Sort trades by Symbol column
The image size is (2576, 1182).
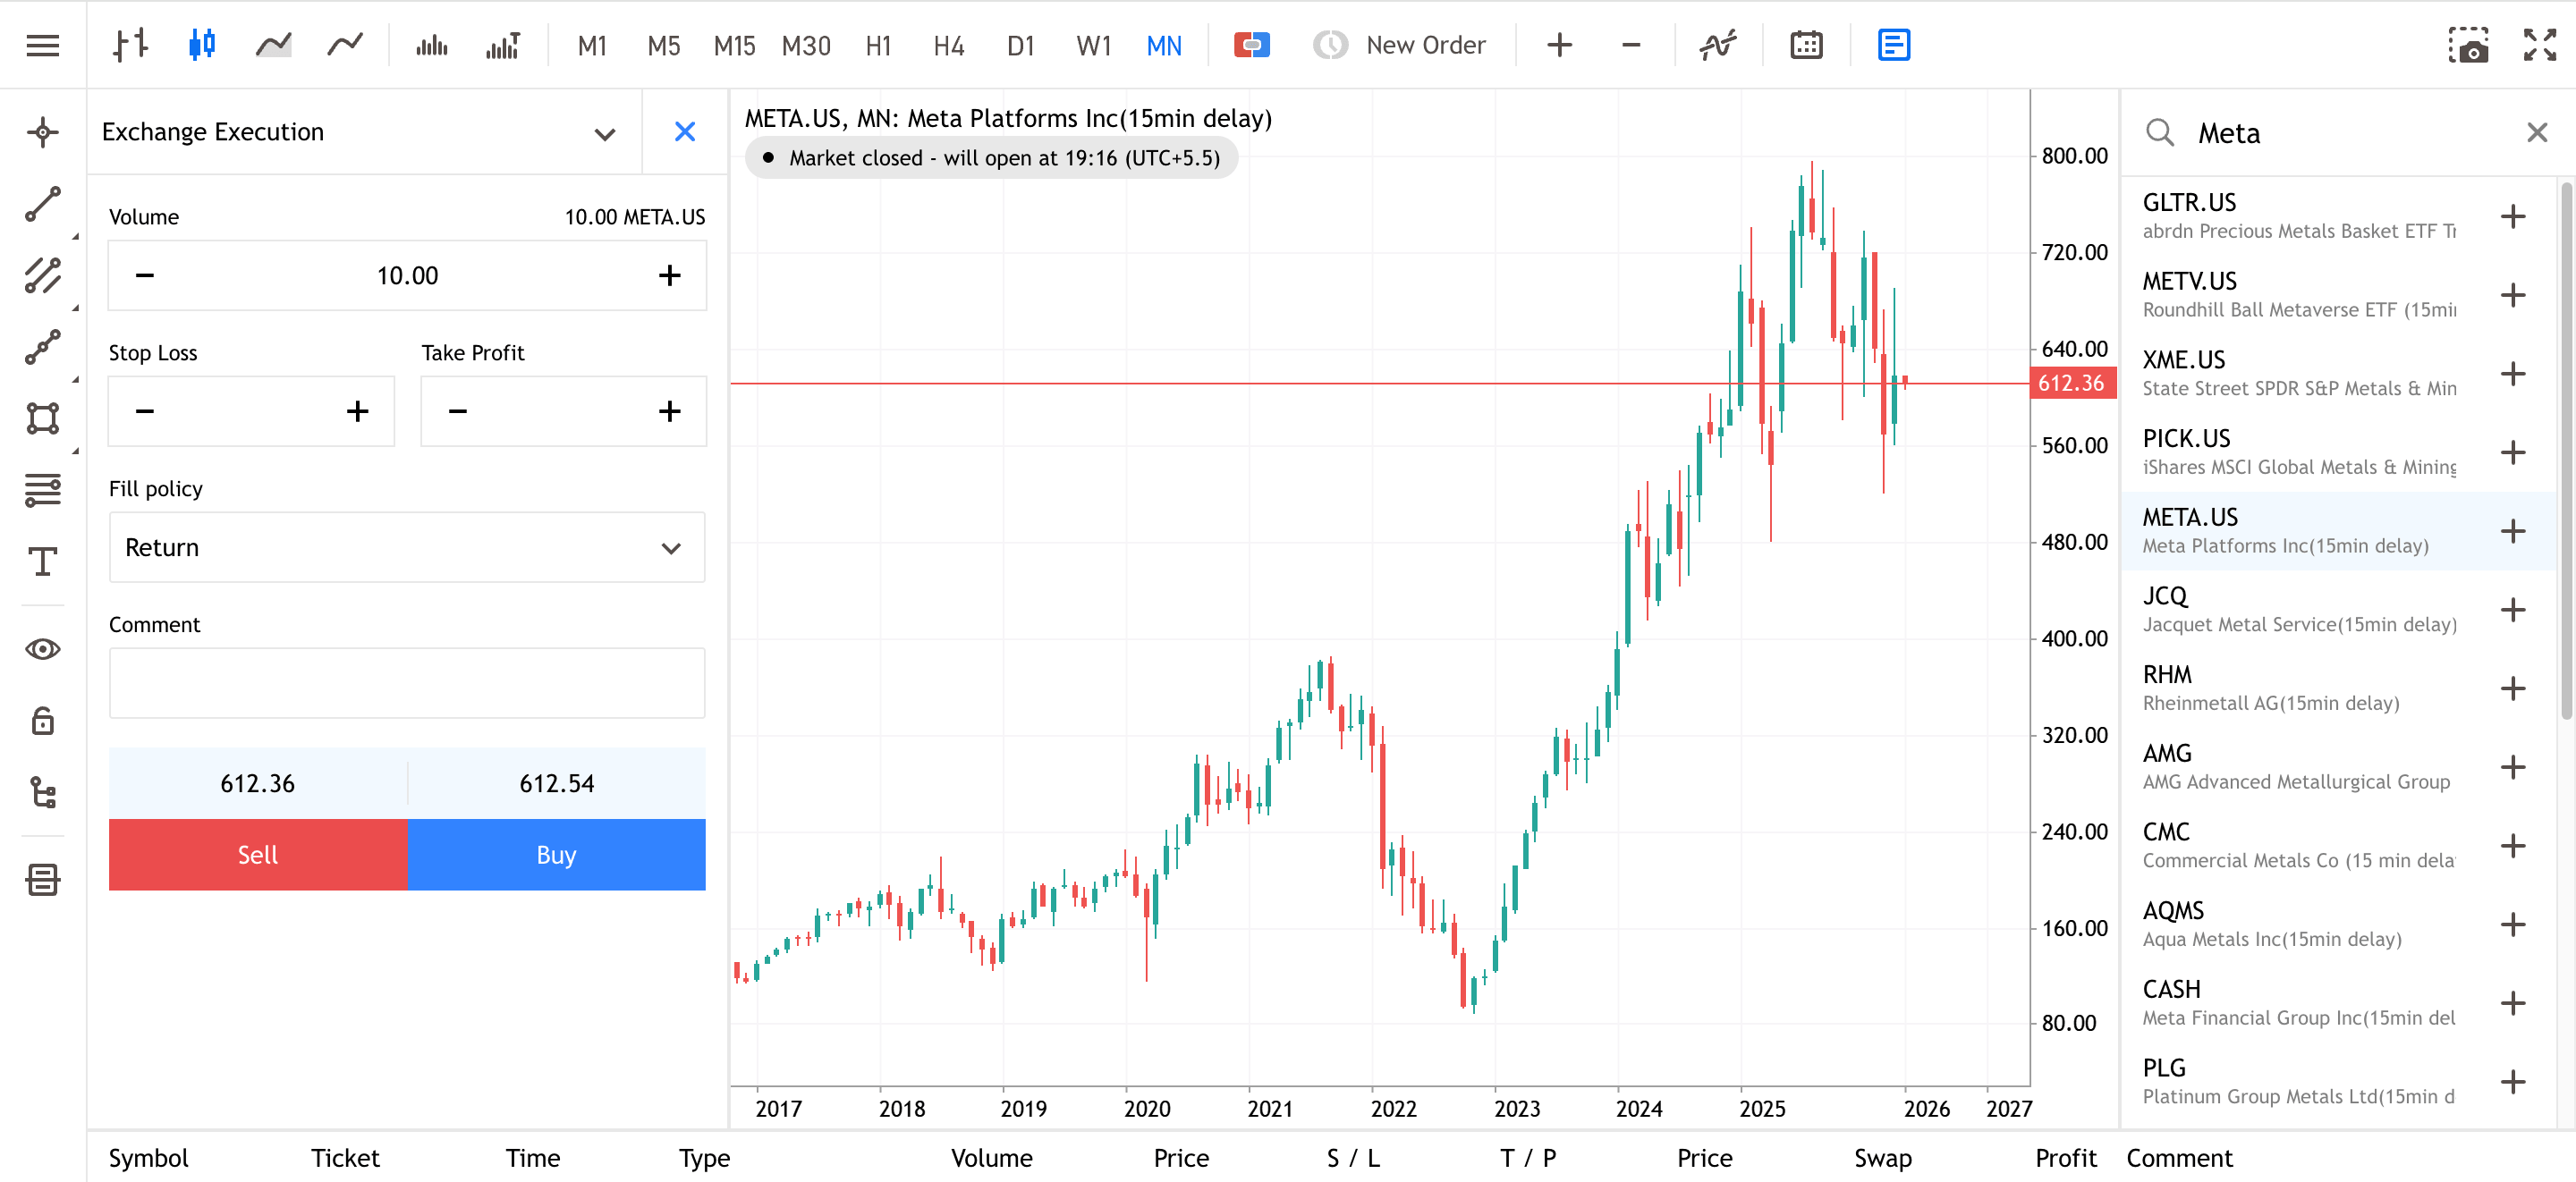click(148, 1158)
